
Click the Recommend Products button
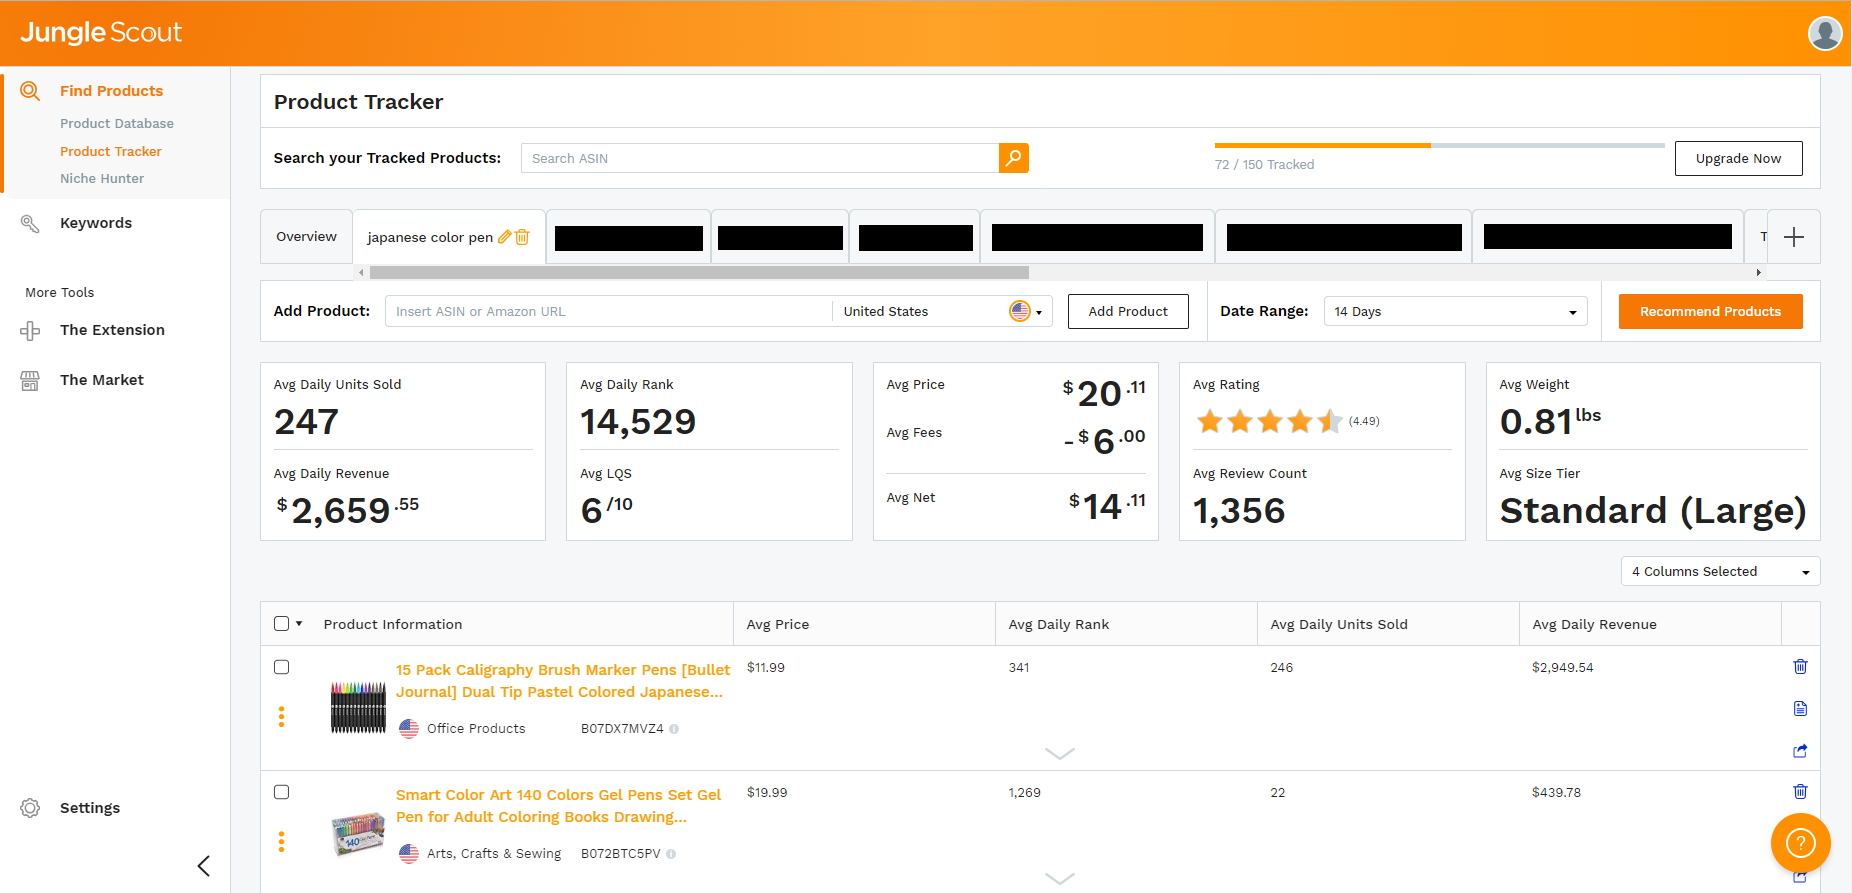(1710, 311)
